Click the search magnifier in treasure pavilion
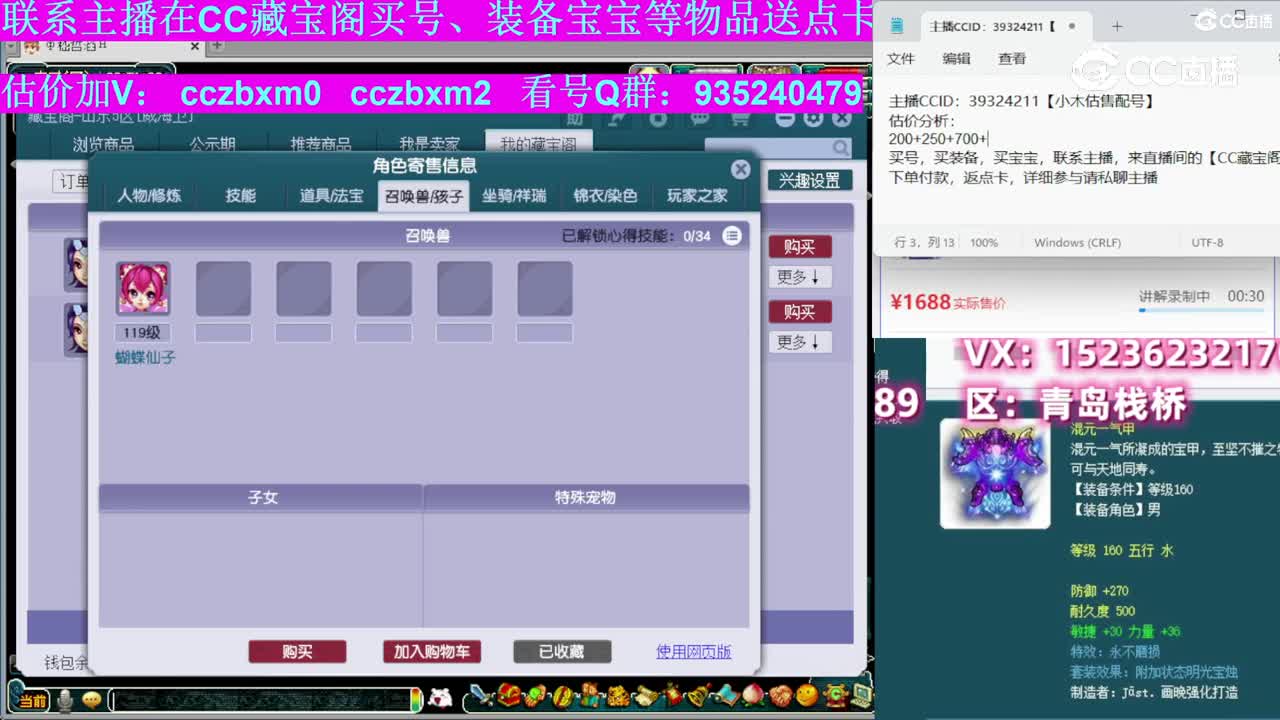 [841, 148]
